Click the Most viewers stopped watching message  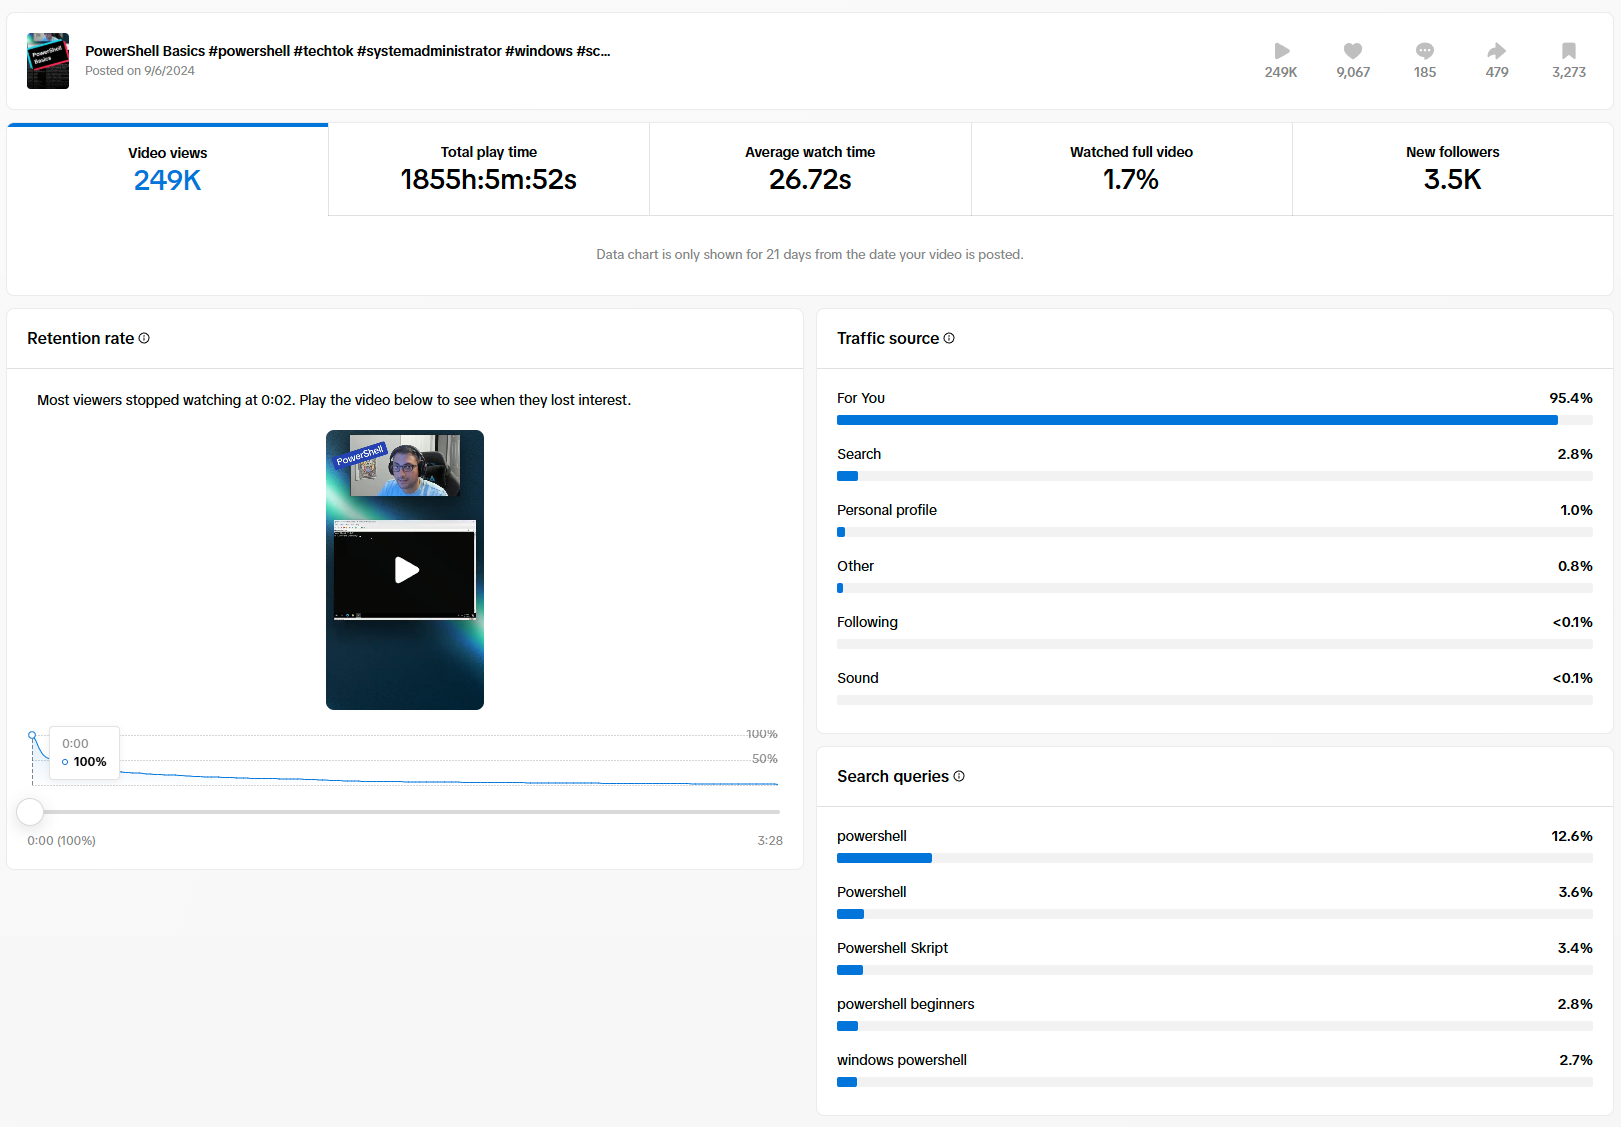coord(334,400)
